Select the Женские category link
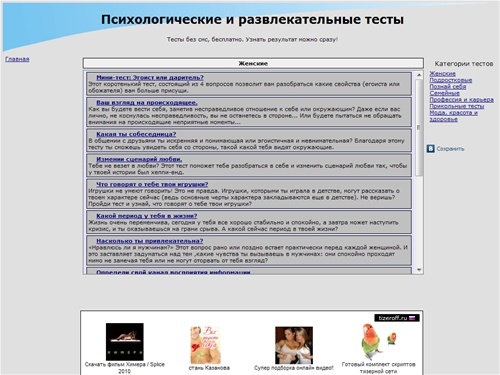Screen dimensions: 500x375 tap(442, 73)
